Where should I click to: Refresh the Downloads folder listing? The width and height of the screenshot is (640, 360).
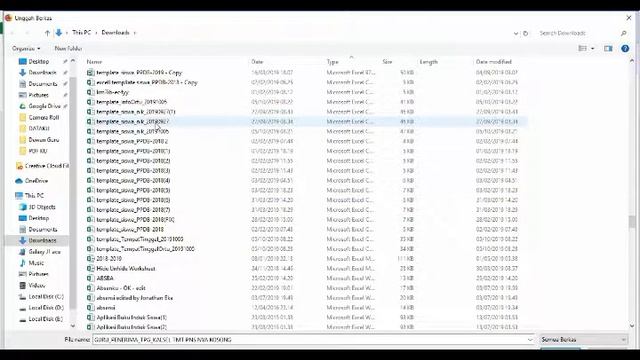pyautogui.click(x=526, y=33)
